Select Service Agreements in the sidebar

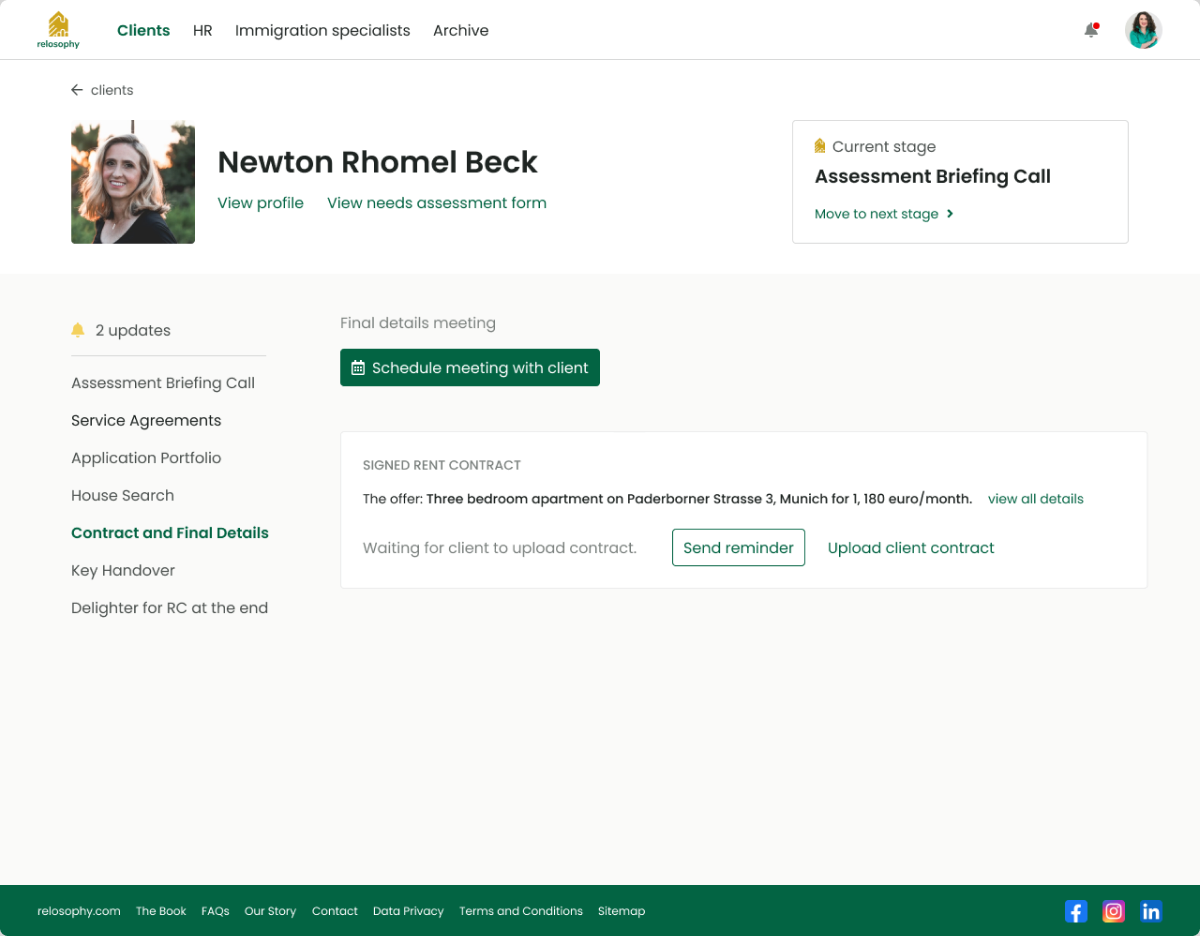146,420
